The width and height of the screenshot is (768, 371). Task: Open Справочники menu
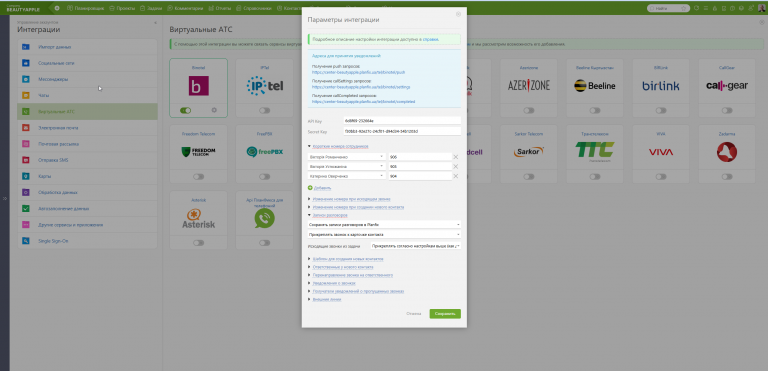tap(254, 8)
